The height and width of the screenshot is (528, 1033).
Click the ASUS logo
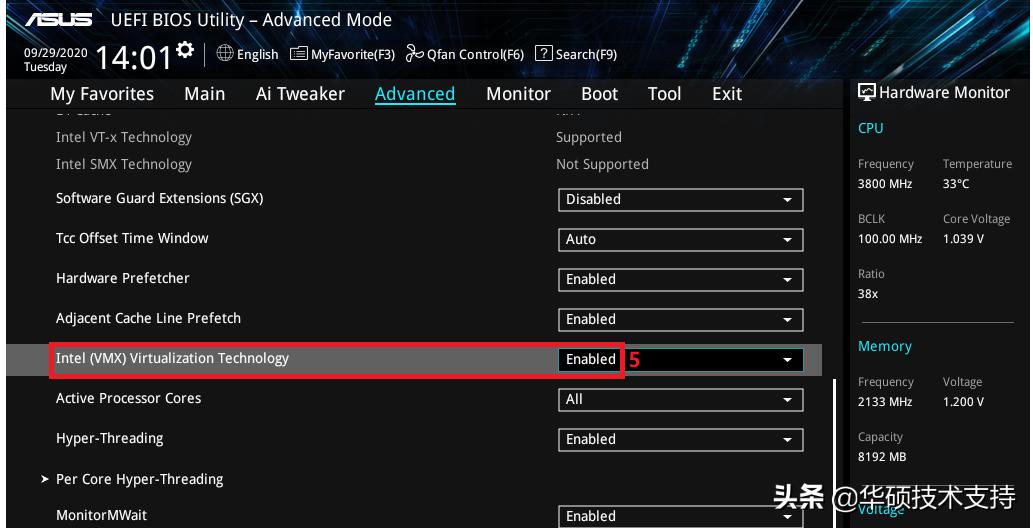pos(58,20)
